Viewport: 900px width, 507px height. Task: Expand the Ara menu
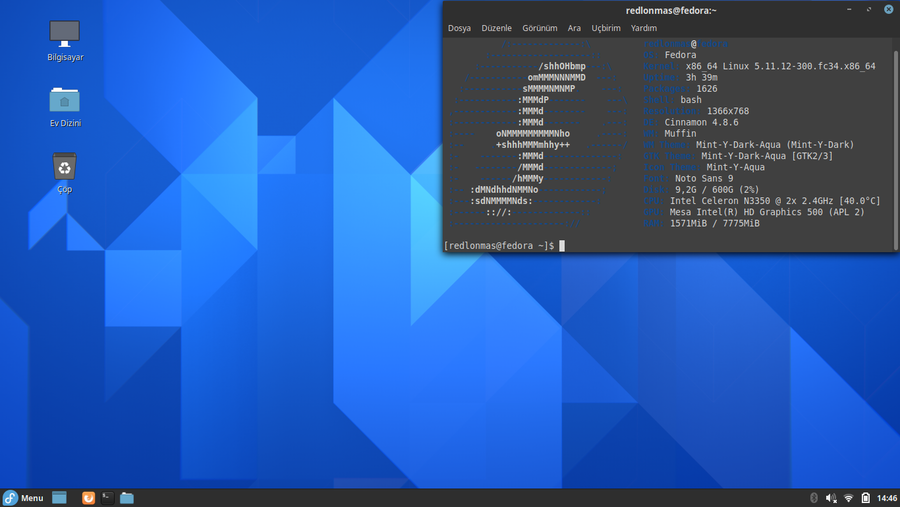pos(574,28)
